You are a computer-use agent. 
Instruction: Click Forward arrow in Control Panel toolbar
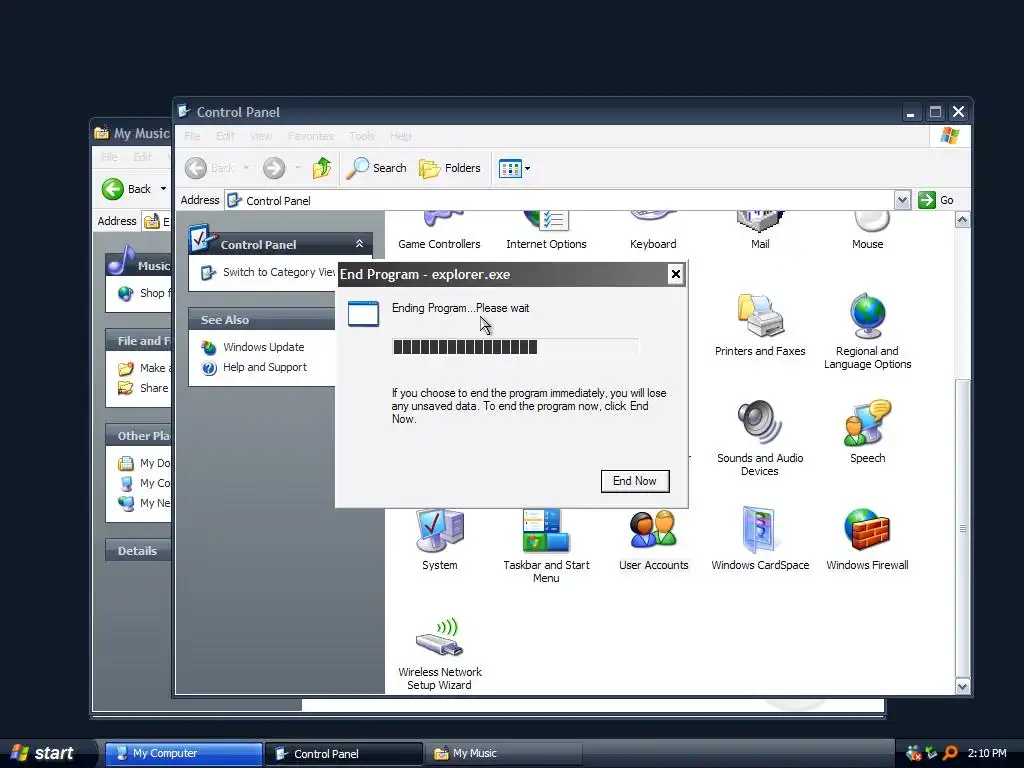click(274, 168)
